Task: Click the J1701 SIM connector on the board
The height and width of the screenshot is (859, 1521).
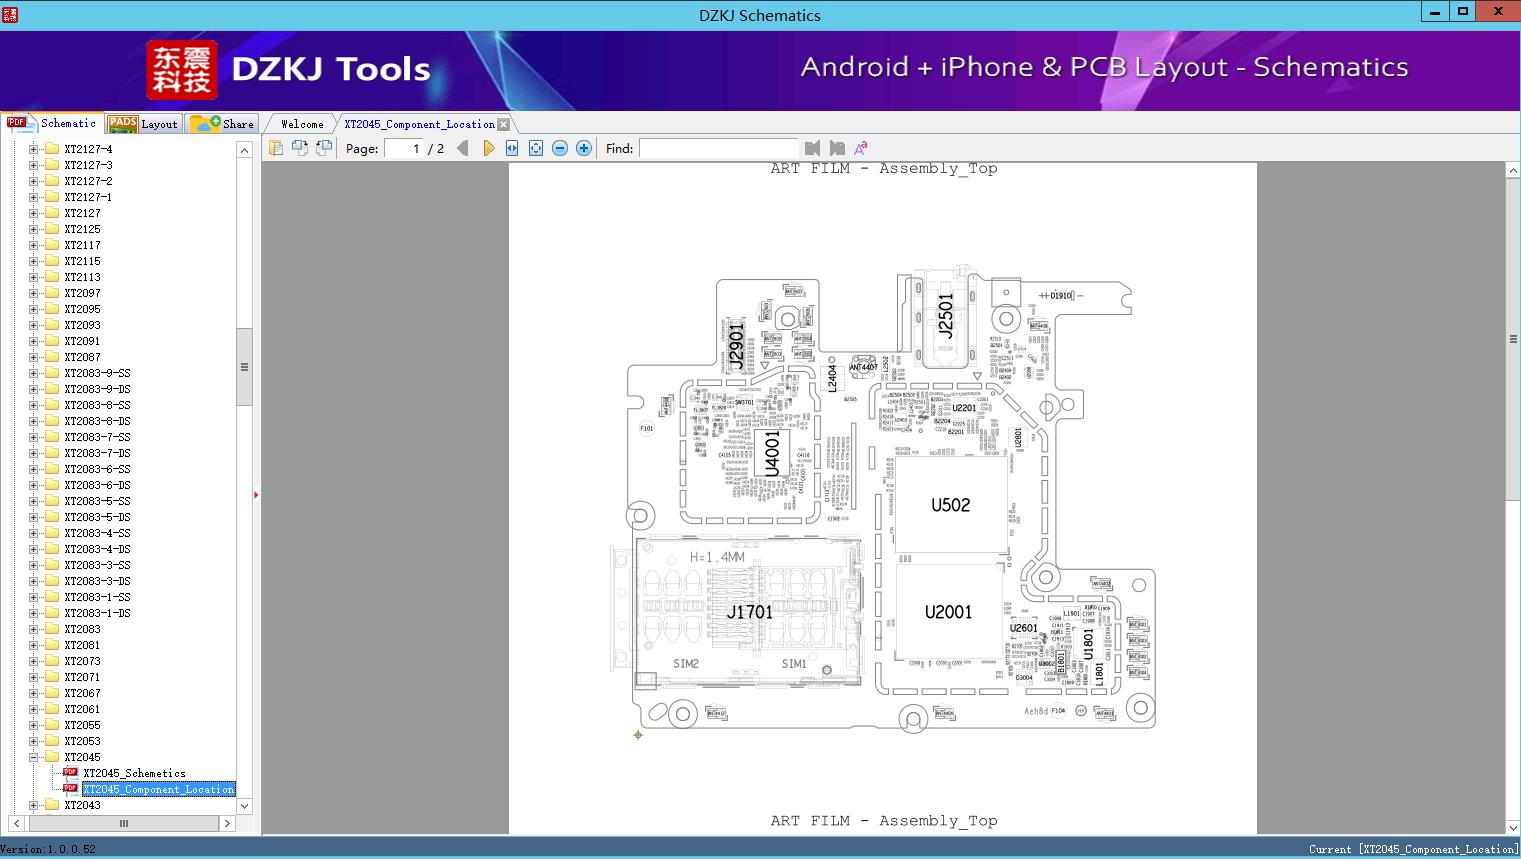Action: click(x=749, y=611)
